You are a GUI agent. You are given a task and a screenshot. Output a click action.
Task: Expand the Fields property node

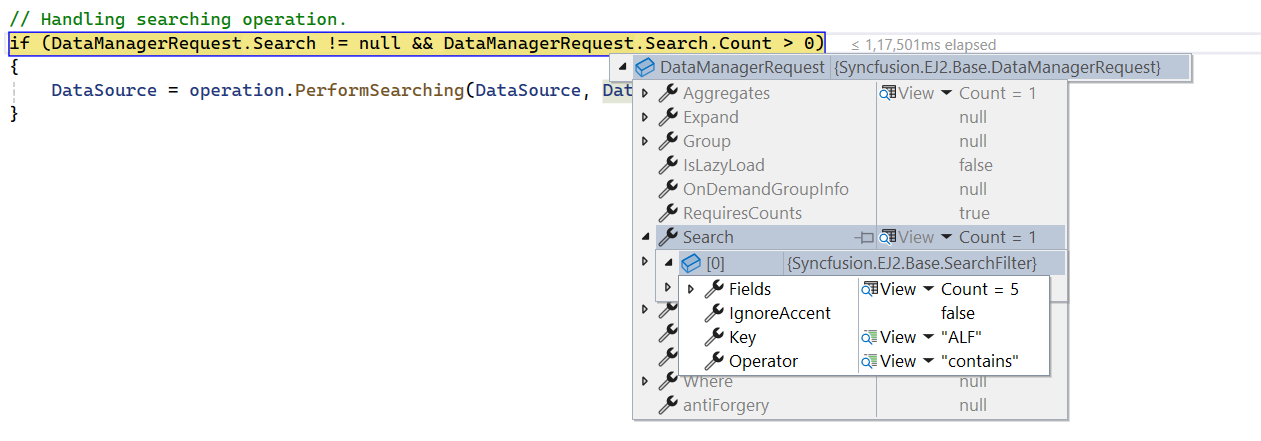(x=691, y=289)
